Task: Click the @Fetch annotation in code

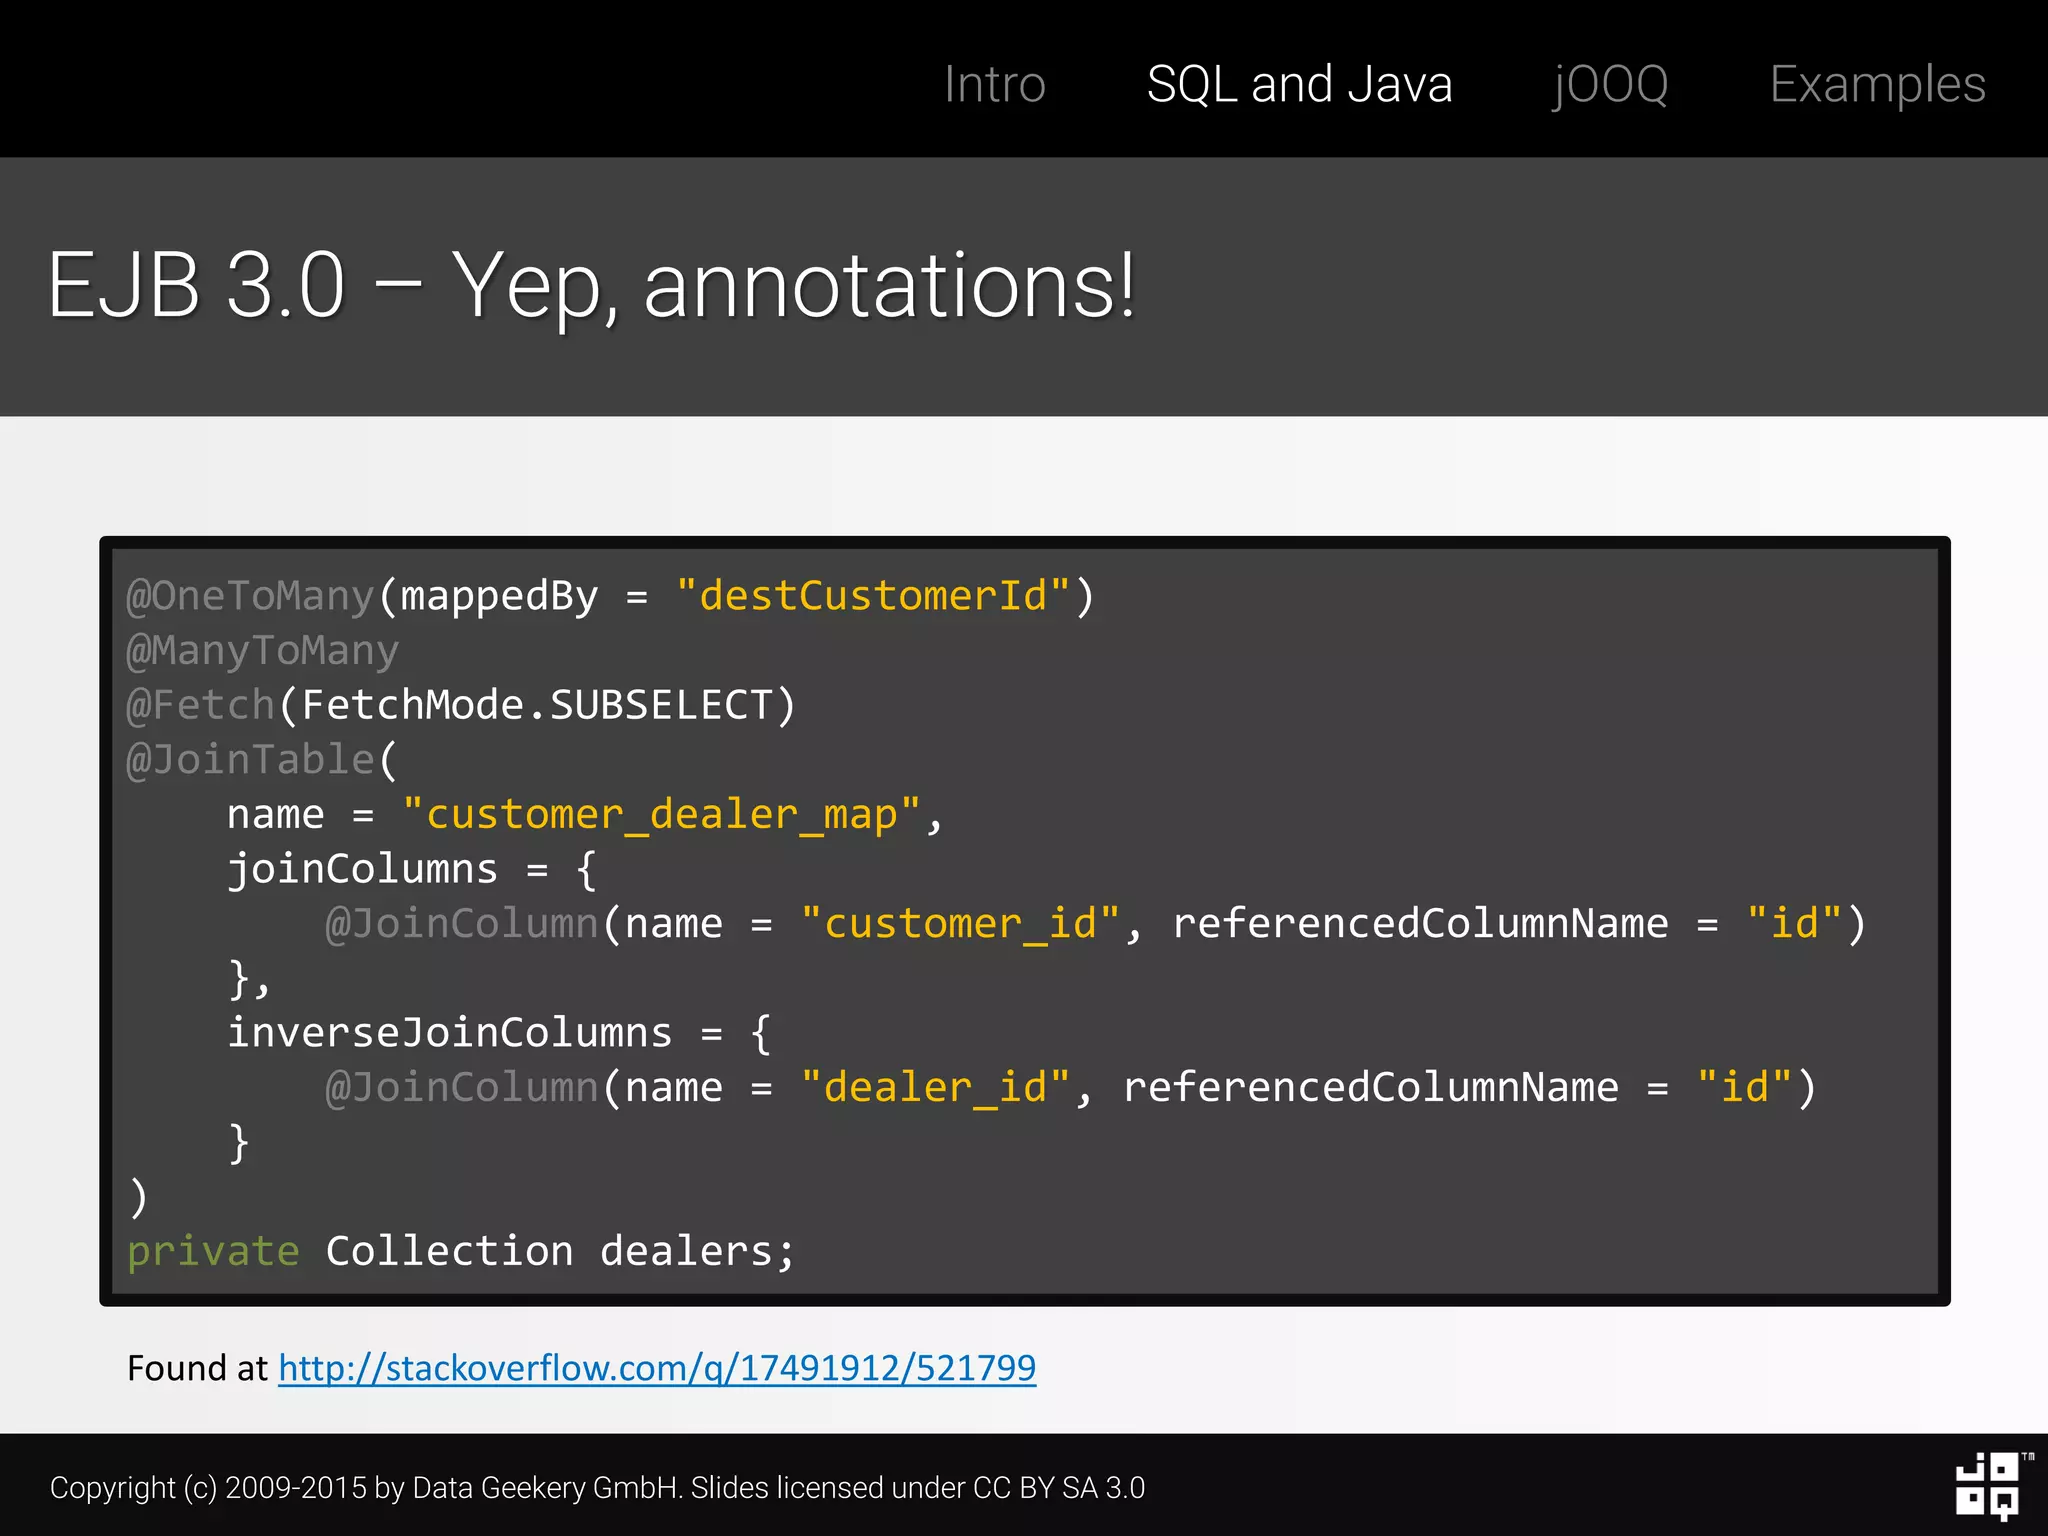Action: (x=200, y=705)
